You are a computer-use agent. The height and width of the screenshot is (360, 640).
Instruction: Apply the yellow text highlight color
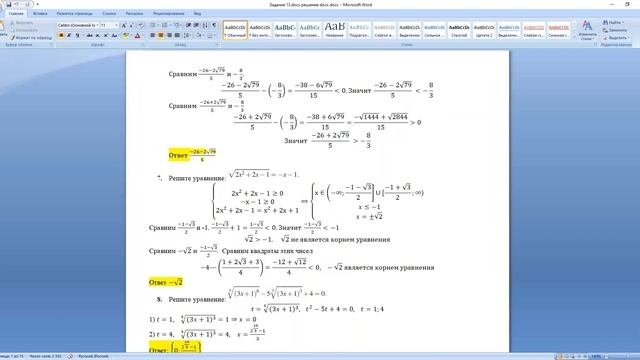(125, 36)
